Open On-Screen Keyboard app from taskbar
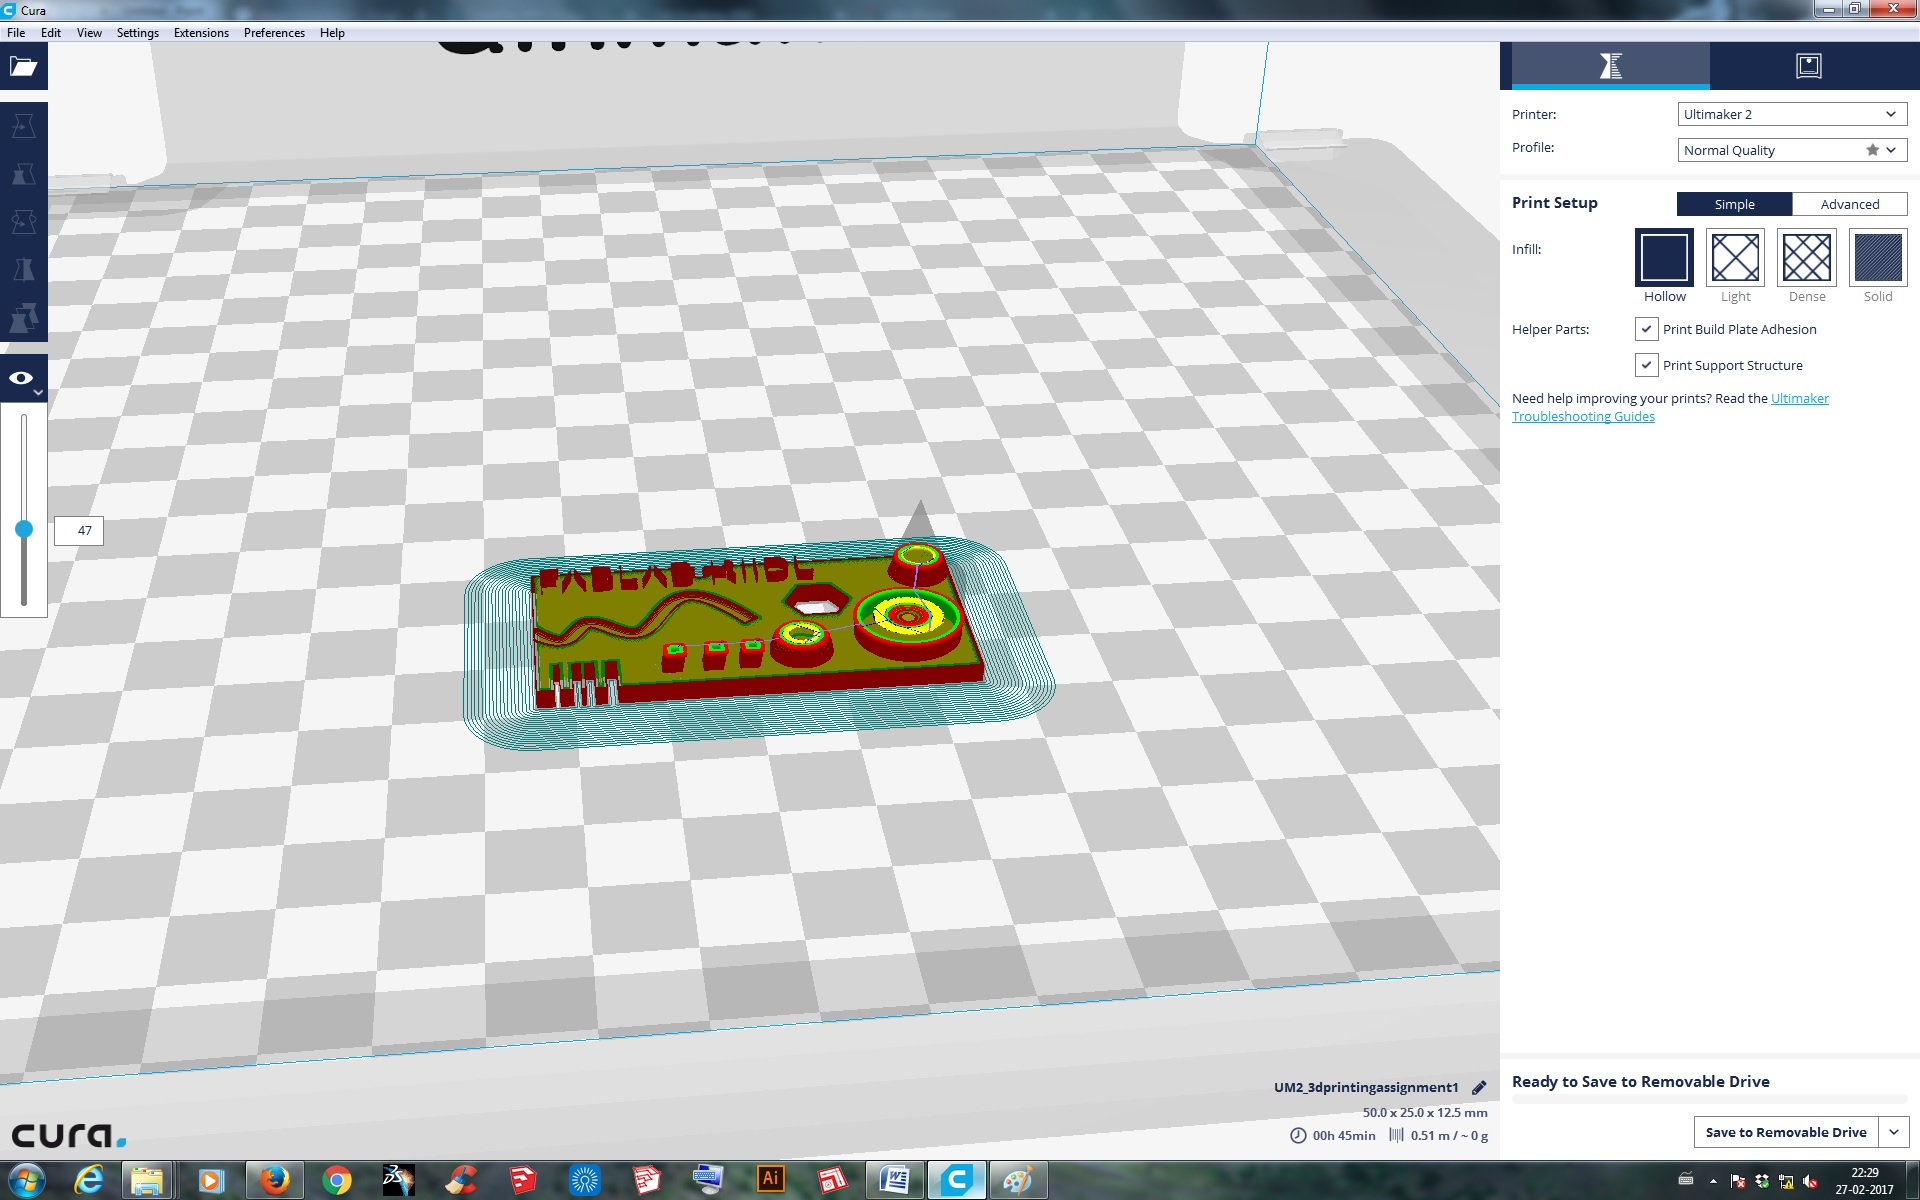Screen dimensions: 1920x1200 coord(708,1181)
